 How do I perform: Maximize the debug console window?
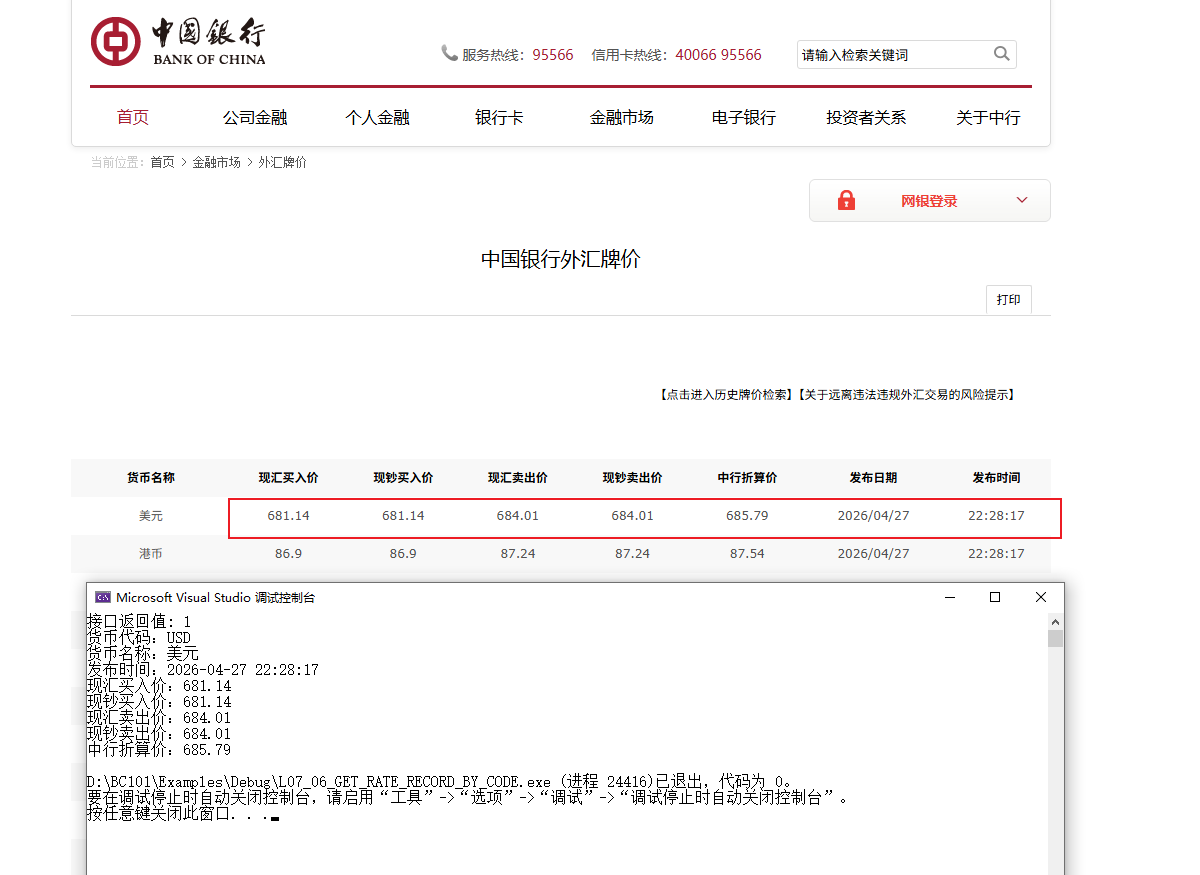(x=995, y=597)
